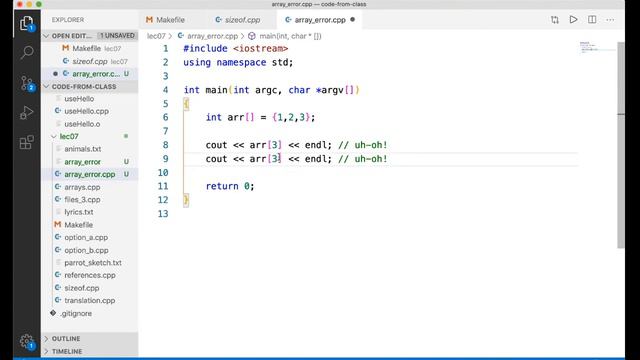Open the Run and Debug view
Image resolution: width=640 pixels, height=360 pixels.
coord(27,112)
